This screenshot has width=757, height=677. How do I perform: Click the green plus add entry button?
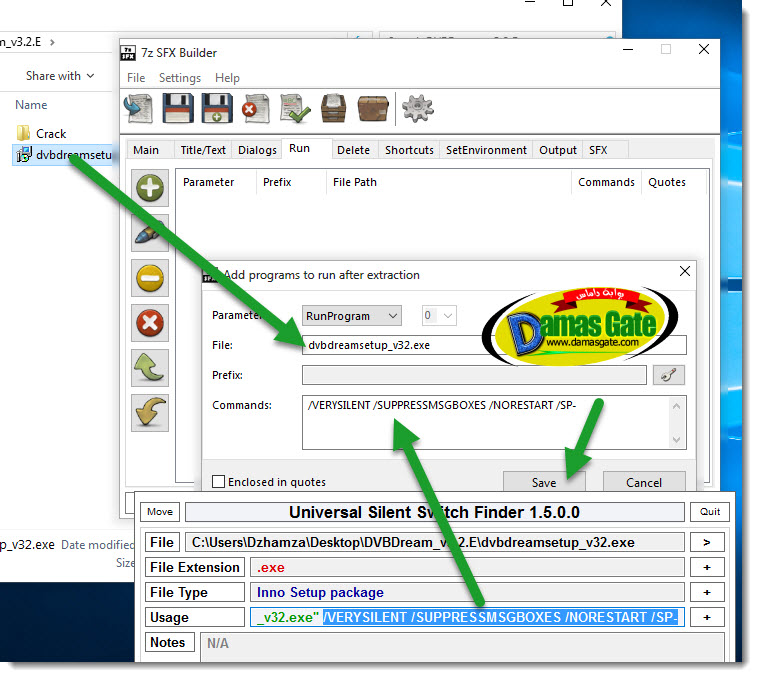click(150, 188)
